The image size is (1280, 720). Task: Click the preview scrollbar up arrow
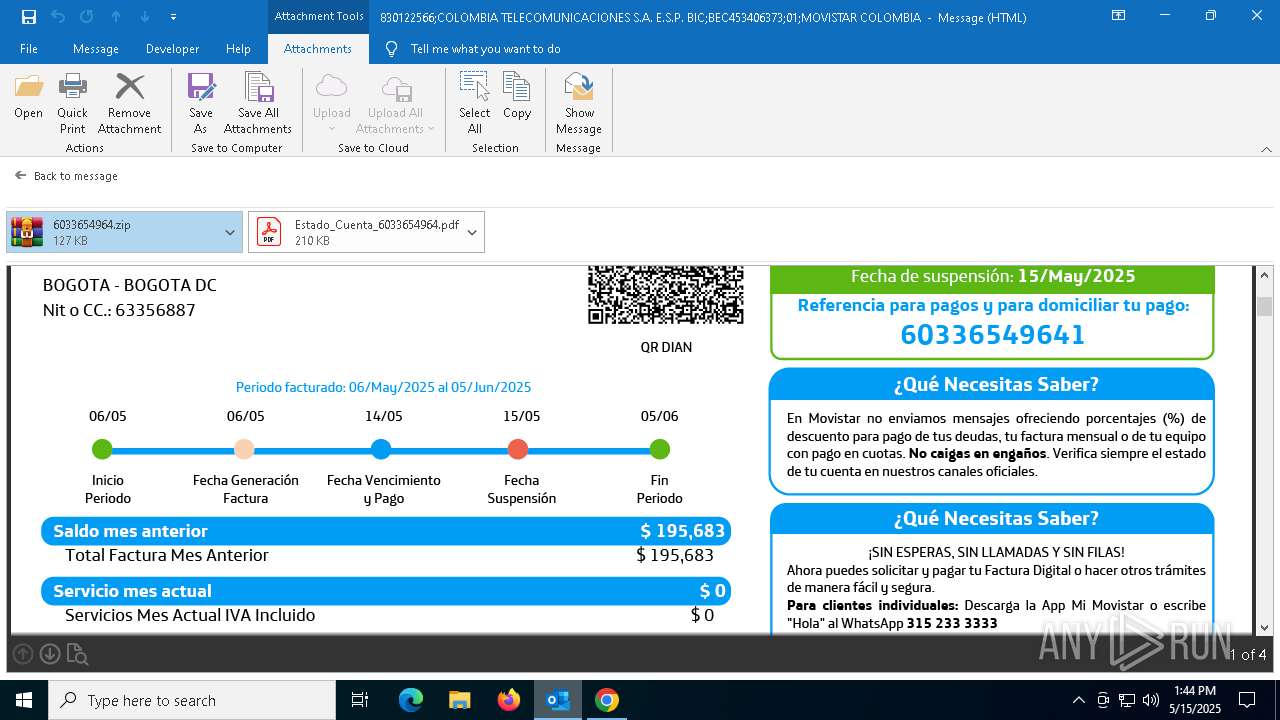click(x=1265, y=275)
